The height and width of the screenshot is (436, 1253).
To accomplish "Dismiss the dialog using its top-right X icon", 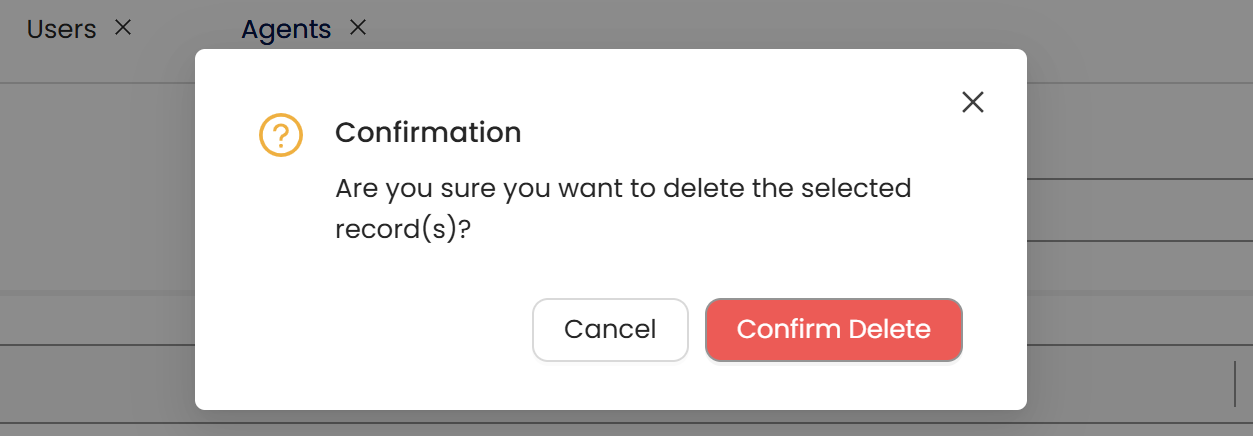I will coord(972,102).
